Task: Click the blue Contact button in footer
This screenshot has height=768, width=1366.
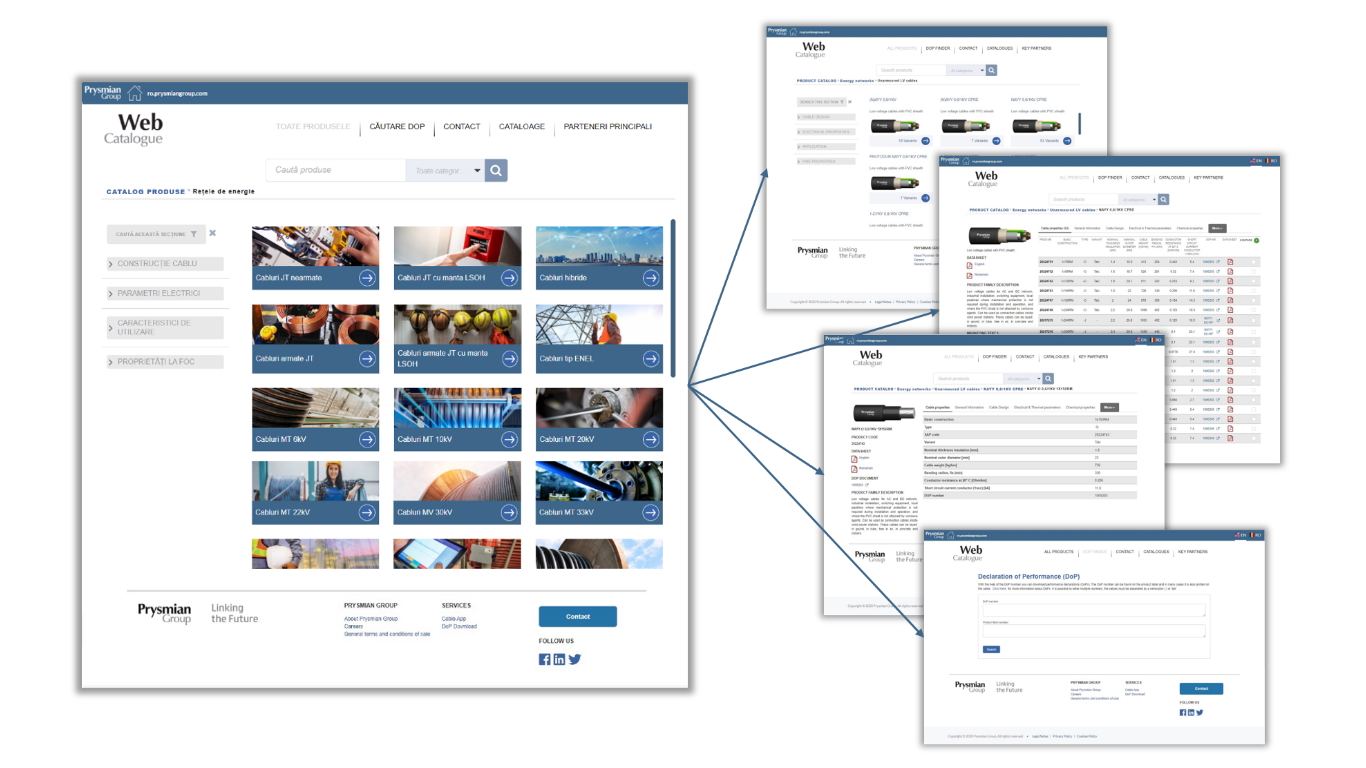Action: (577, 616)
